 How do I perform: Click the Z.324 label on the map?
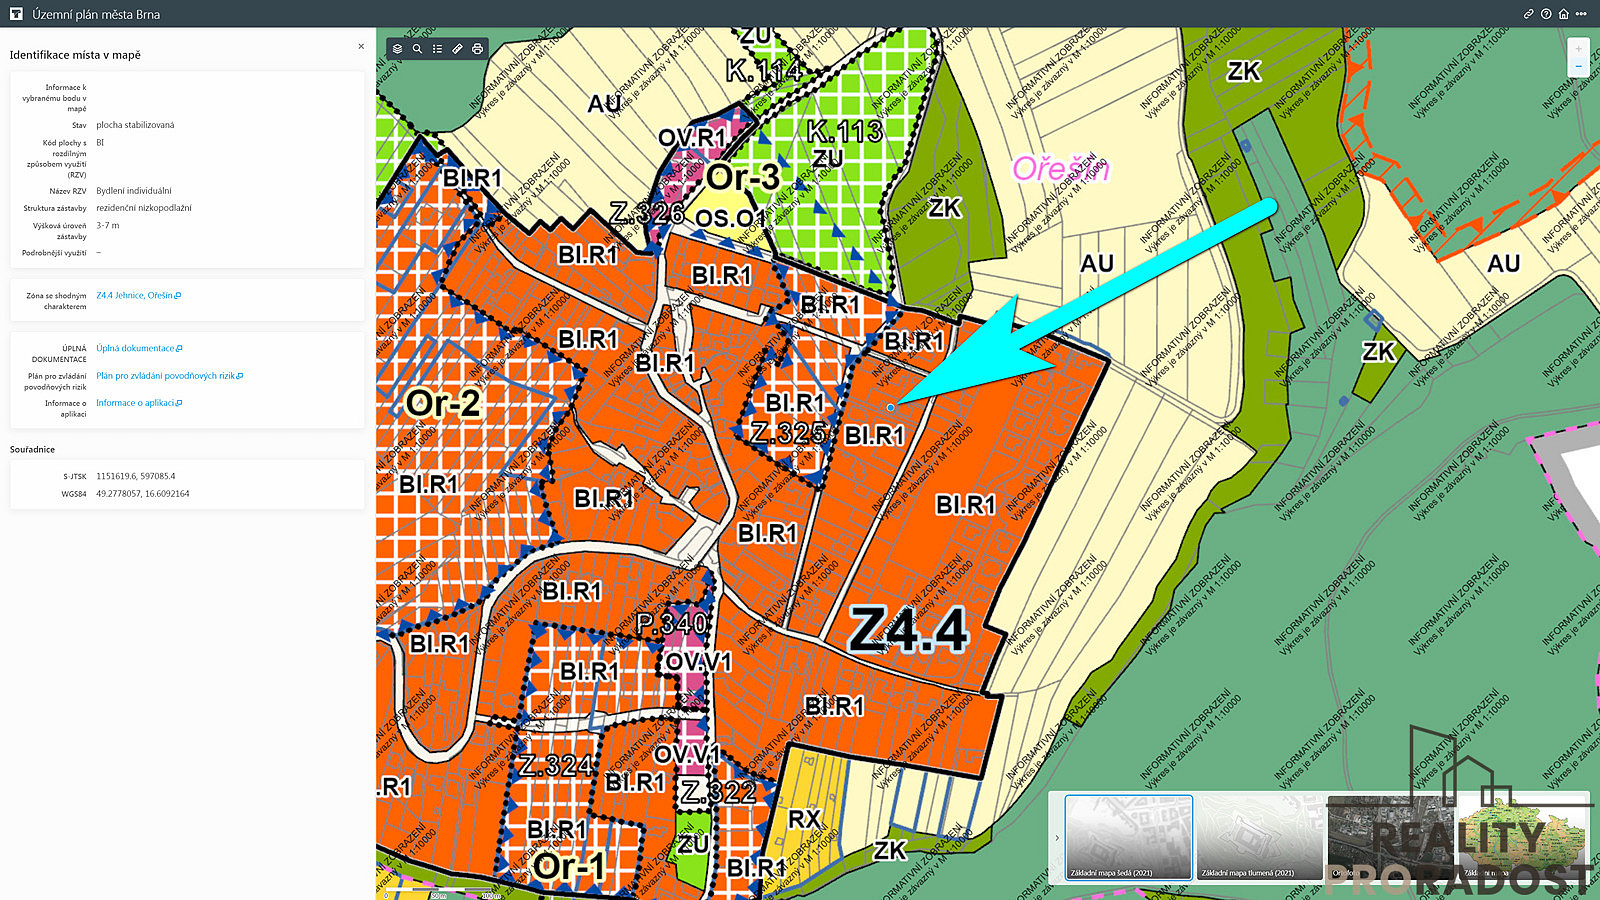[556, 766]
